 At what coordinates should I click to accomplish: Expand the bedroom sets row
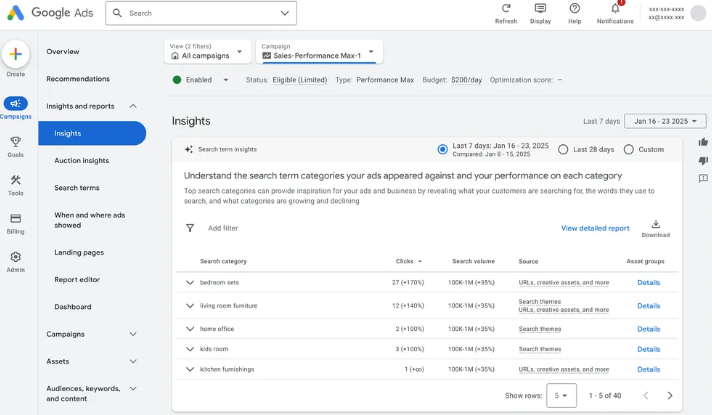tap(190, 282)
